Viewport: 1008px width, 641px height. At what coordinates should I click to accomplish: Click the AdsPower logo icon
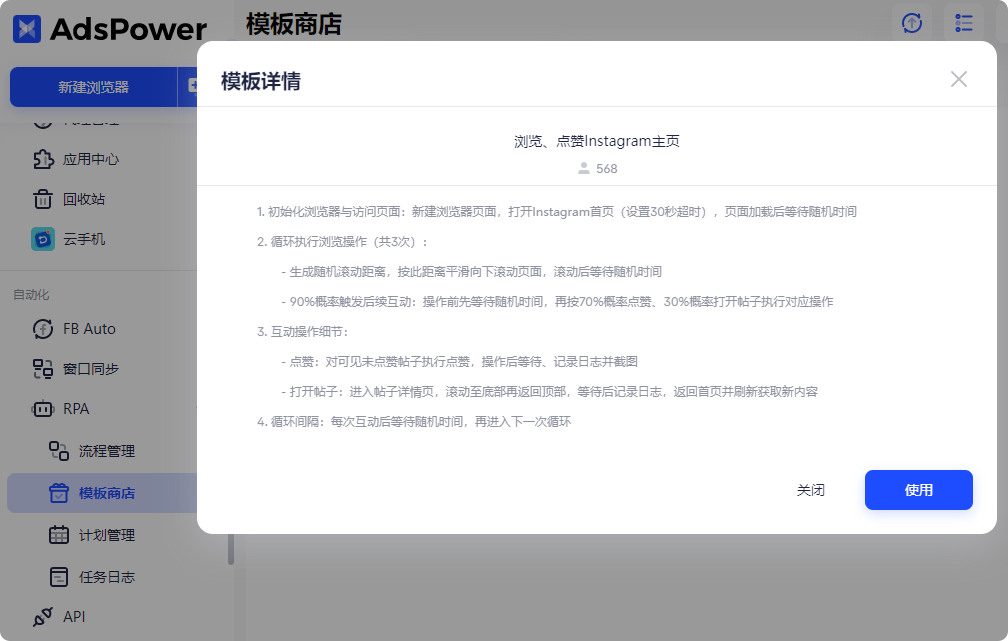pos(27,29)
